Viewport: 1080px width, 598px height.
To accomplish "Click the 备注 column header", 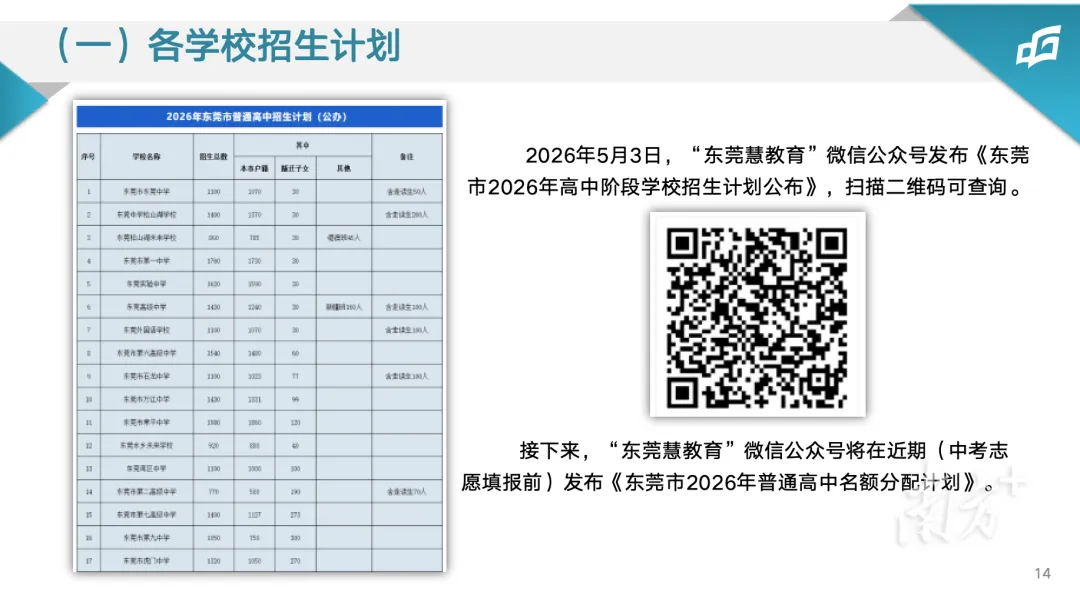I will click(406, 157).
